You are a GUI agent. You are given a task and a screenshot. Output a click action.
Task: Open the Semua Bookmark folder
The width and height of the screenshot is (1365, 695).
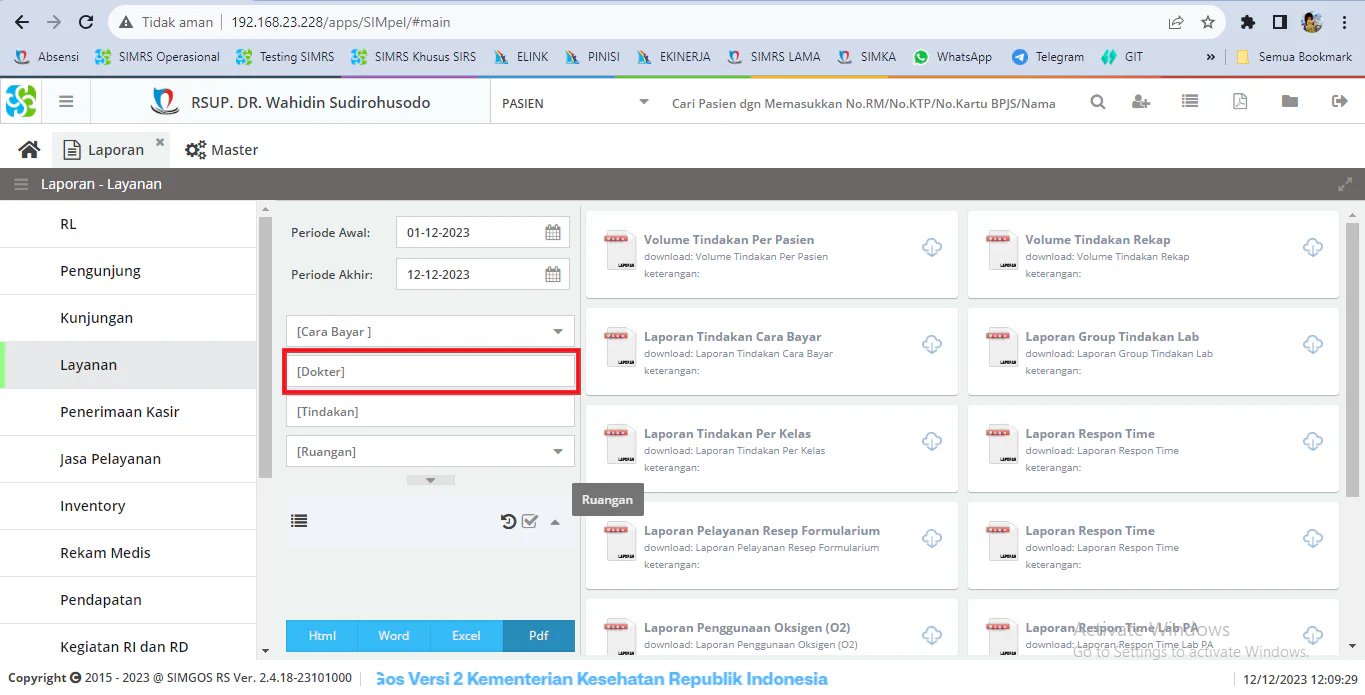tap(1294, 57)
